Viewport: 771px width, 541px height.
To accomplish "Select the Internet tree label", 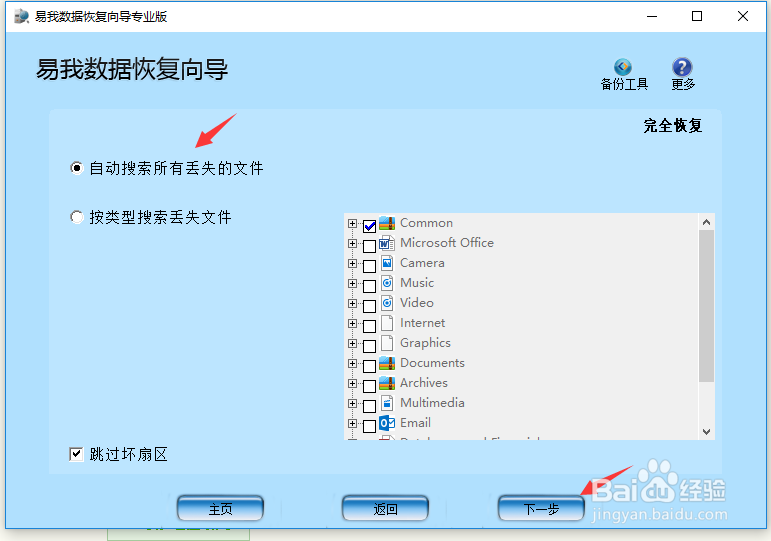I will [x=422, y=323].
